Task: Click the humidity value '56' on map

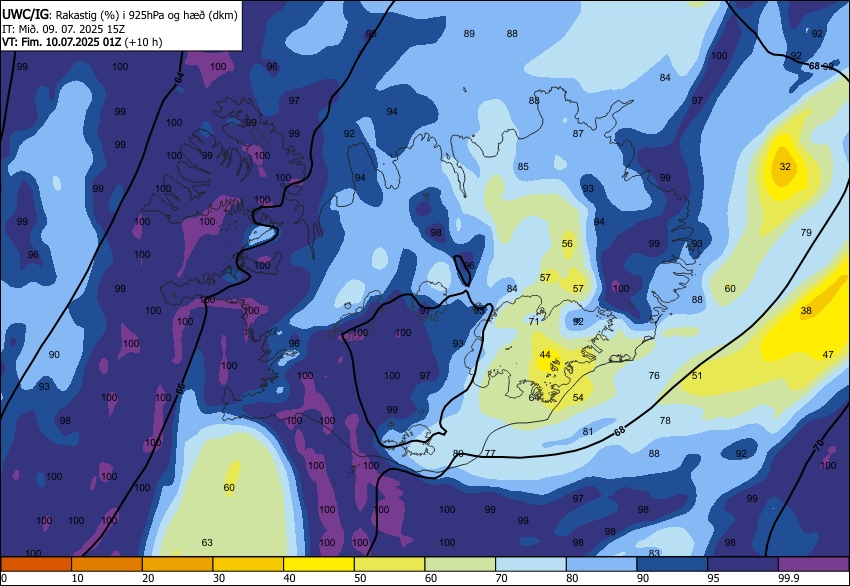Action: 567,243
